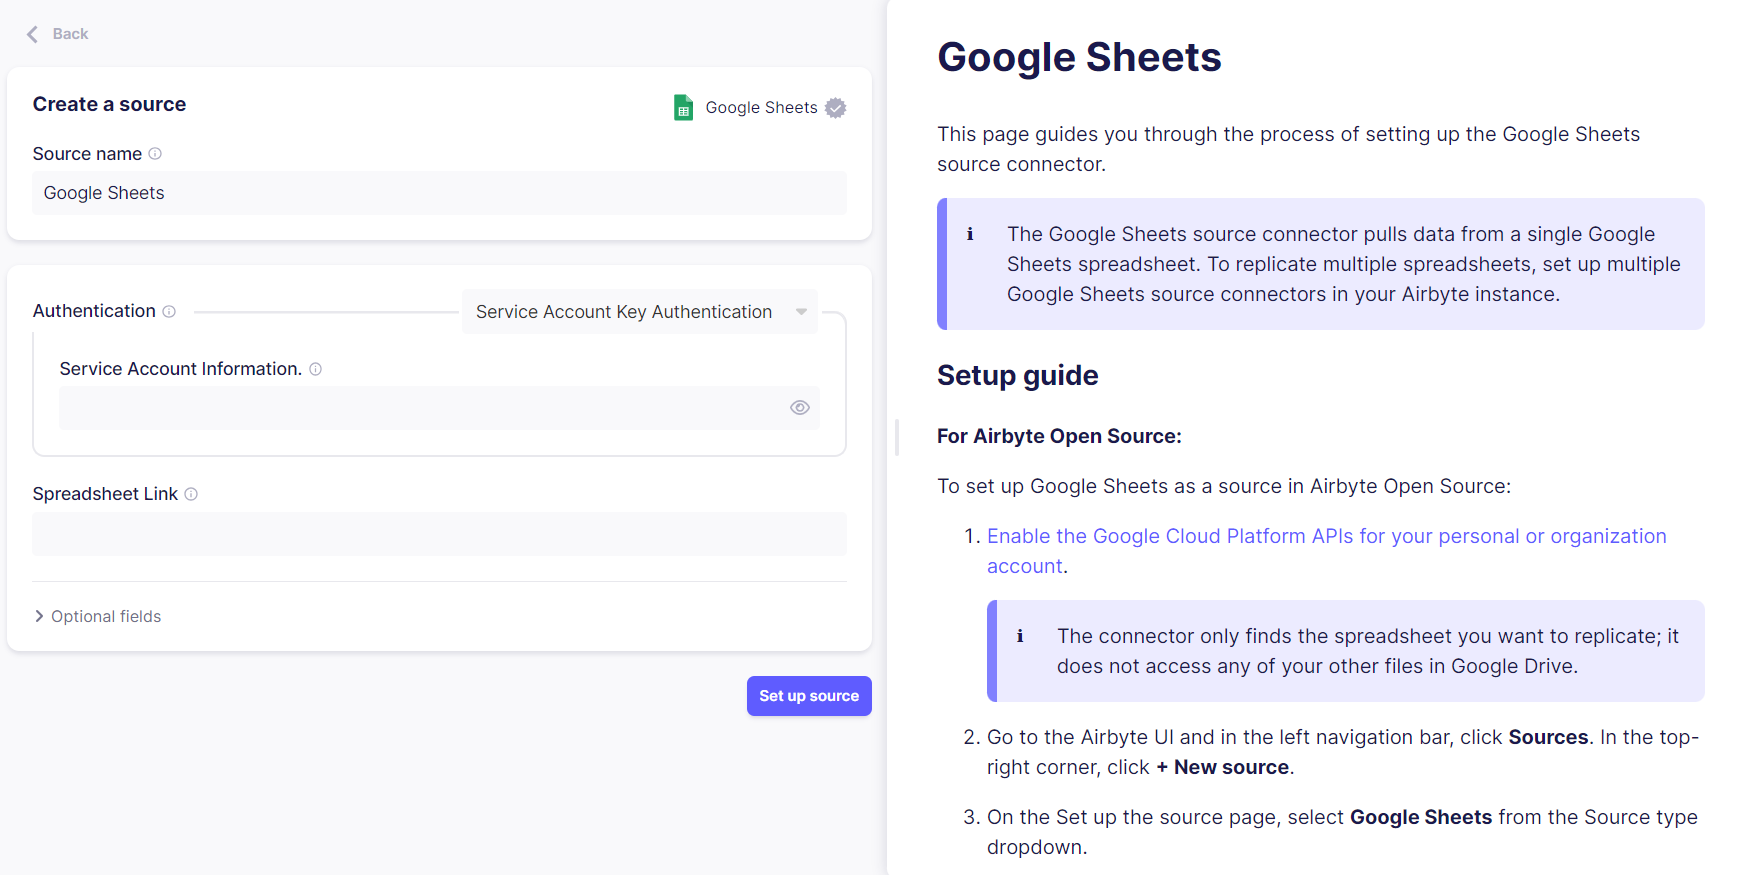Click the panel resize handle between form and docs
The width and height of the screenshot is (1740, 875).
coord(897,438)
